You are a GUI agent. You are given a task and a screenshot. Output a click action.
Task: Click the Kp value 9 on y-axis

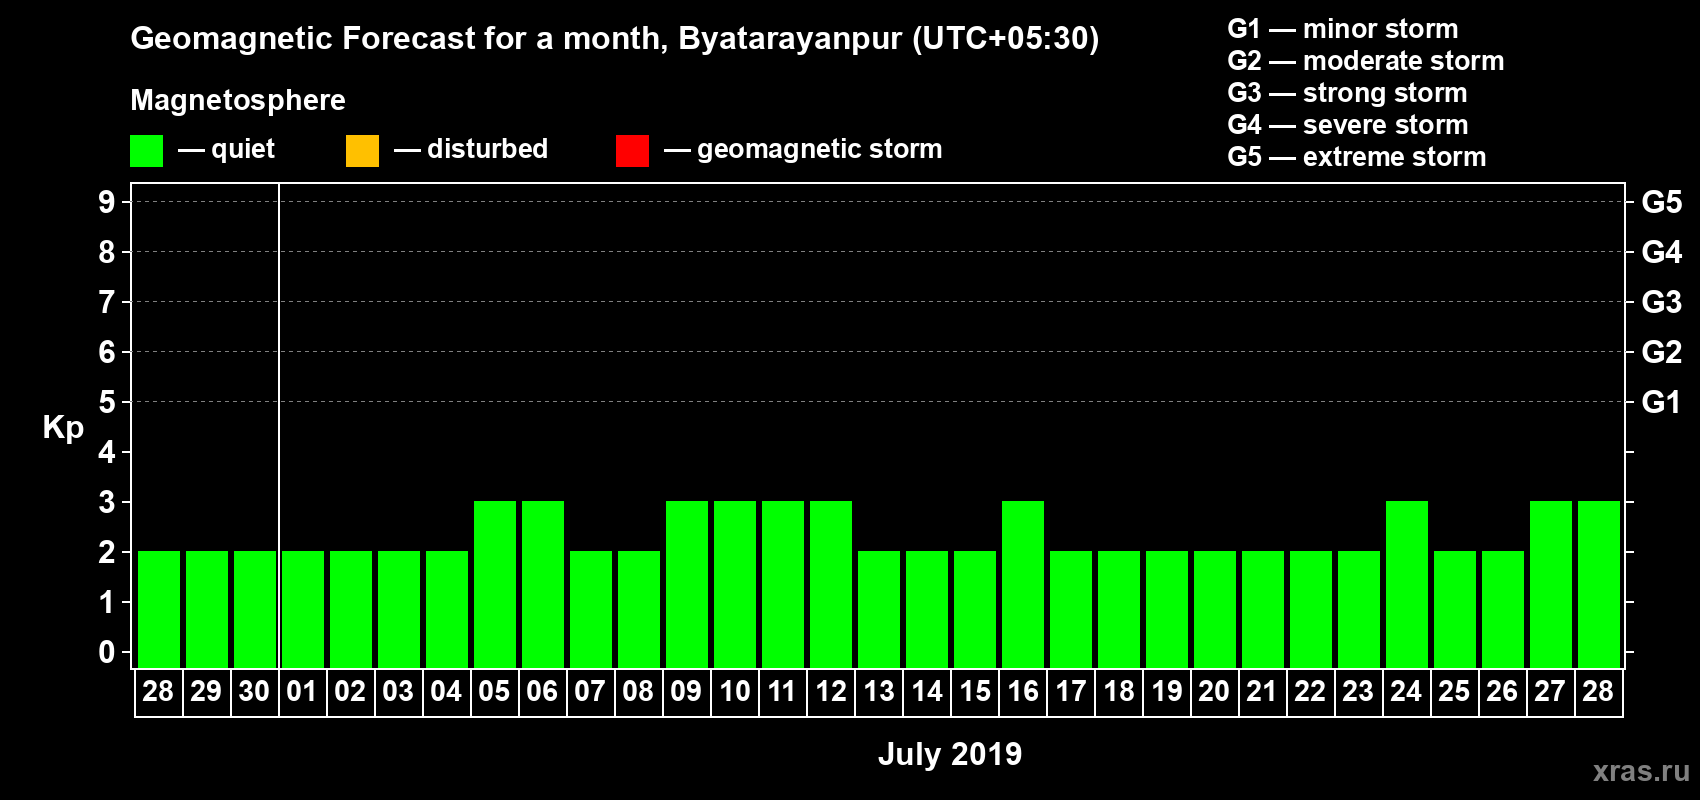(x=107, y=202)
